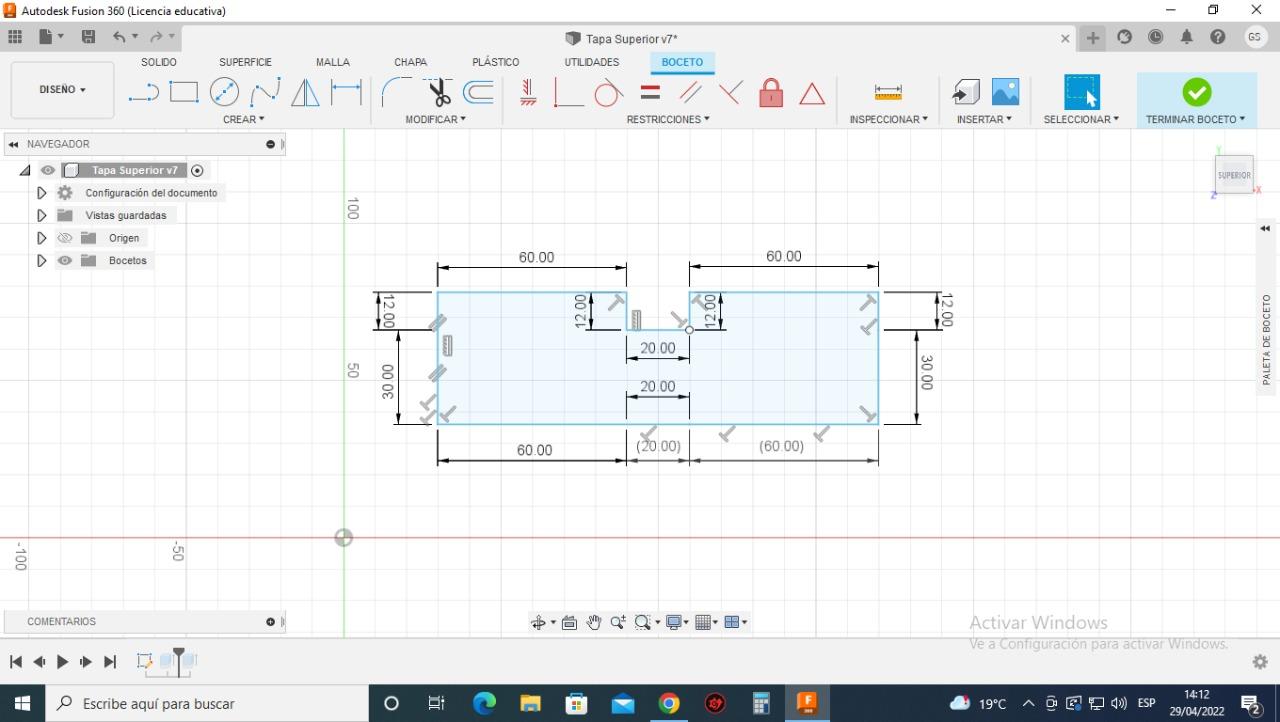Select the Sketch Dimension tool
Viewport: 1280px width, 722px height.
click(346, 93)
